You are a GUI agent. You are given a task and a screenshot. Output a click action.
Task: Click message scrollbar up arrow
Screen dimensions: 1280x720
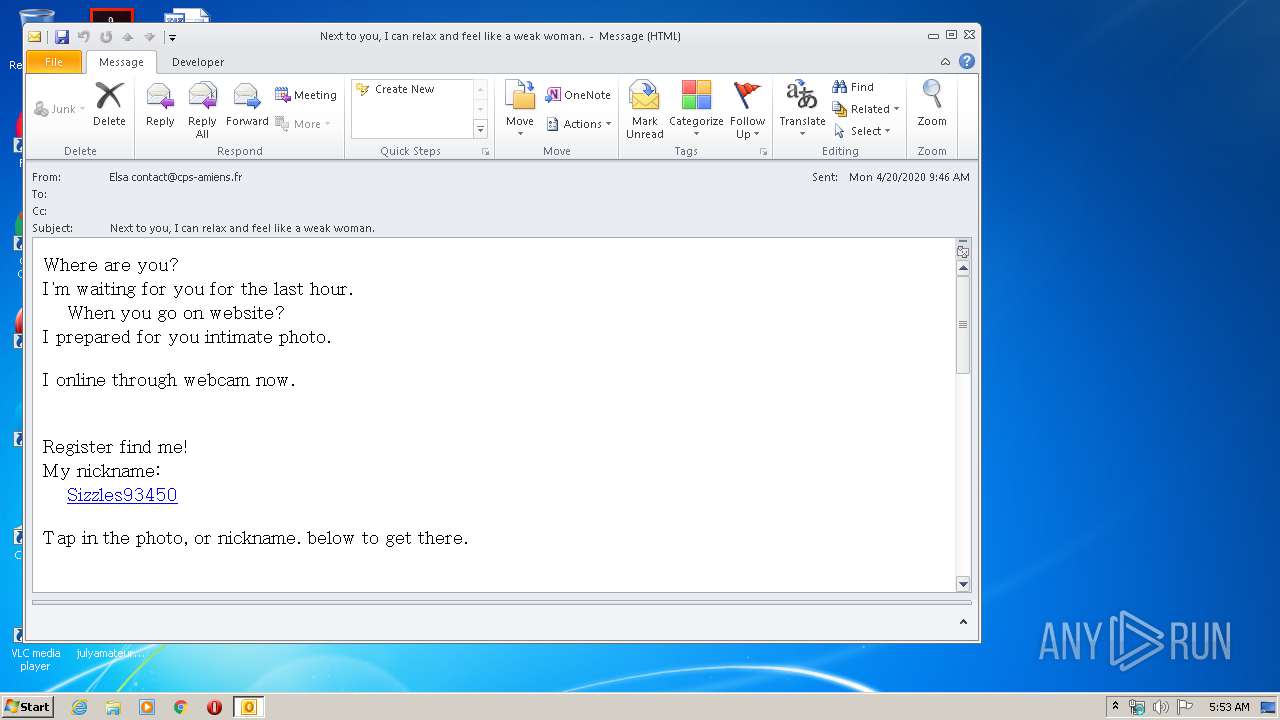click(963, 268)
